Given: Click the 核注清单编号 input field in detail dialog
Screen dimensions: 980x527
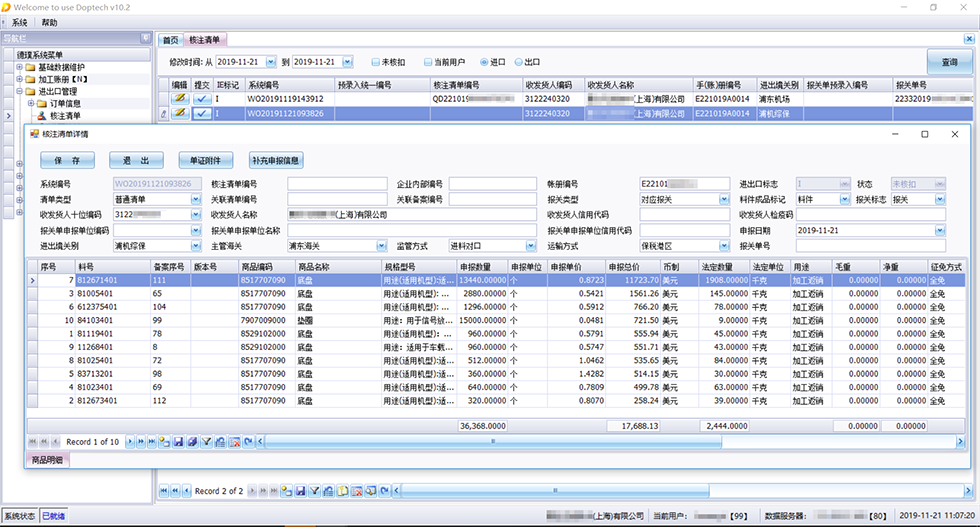Looking at the screenshot, I should pyautogui.click(x=338, y=184).
